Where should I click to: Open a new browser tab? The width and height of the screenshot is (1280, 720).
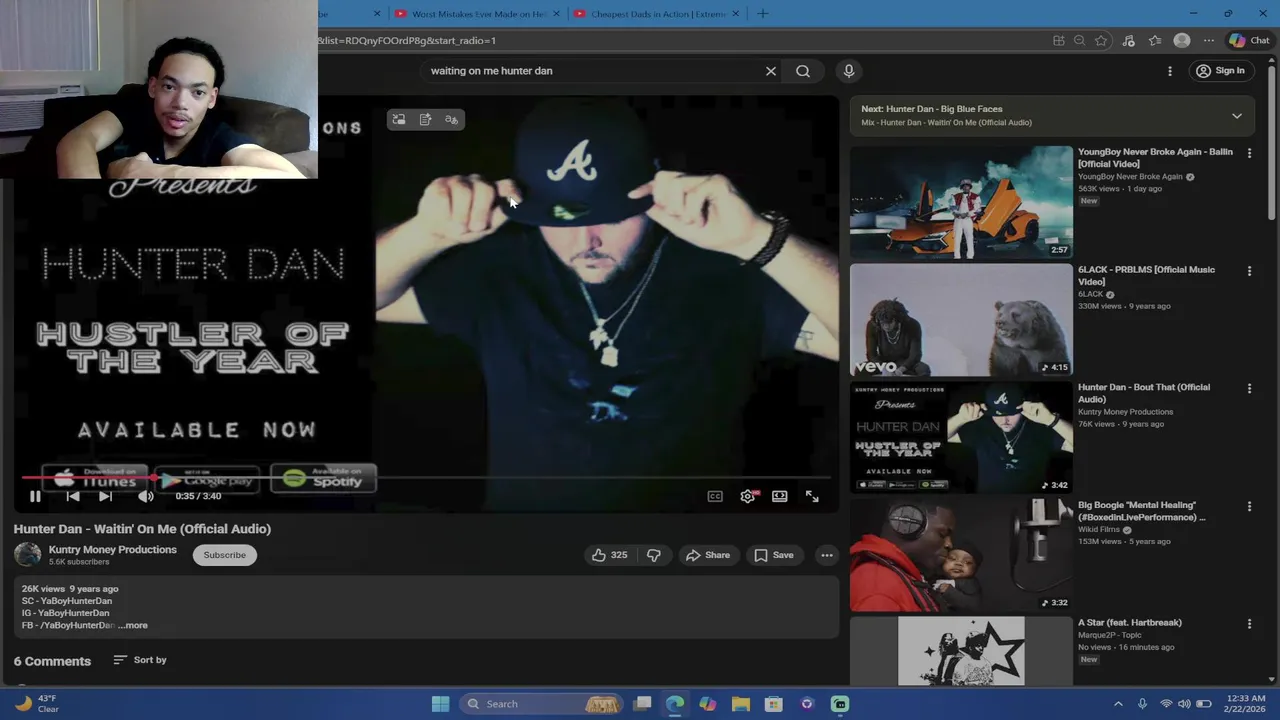763,14
